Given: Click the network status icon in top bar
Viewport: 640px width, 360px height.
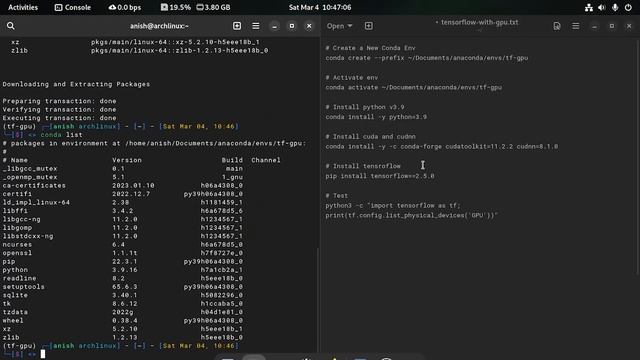Looking at the screenshot, I should [x=589, y=7].
